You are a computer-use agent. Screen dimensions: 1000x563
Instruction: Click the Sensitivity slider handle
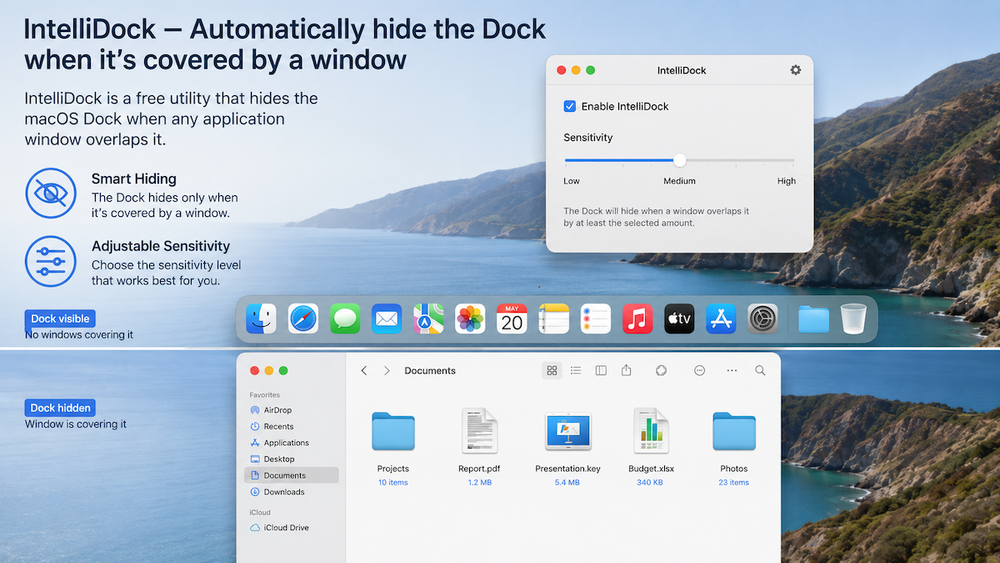tap(680, 161)
